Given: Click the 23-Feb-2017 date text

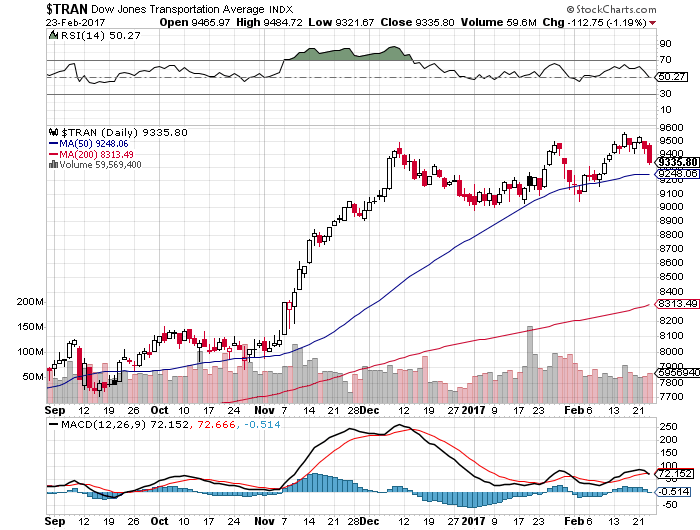Looking at the screenshot, I should tap(75, 22).
